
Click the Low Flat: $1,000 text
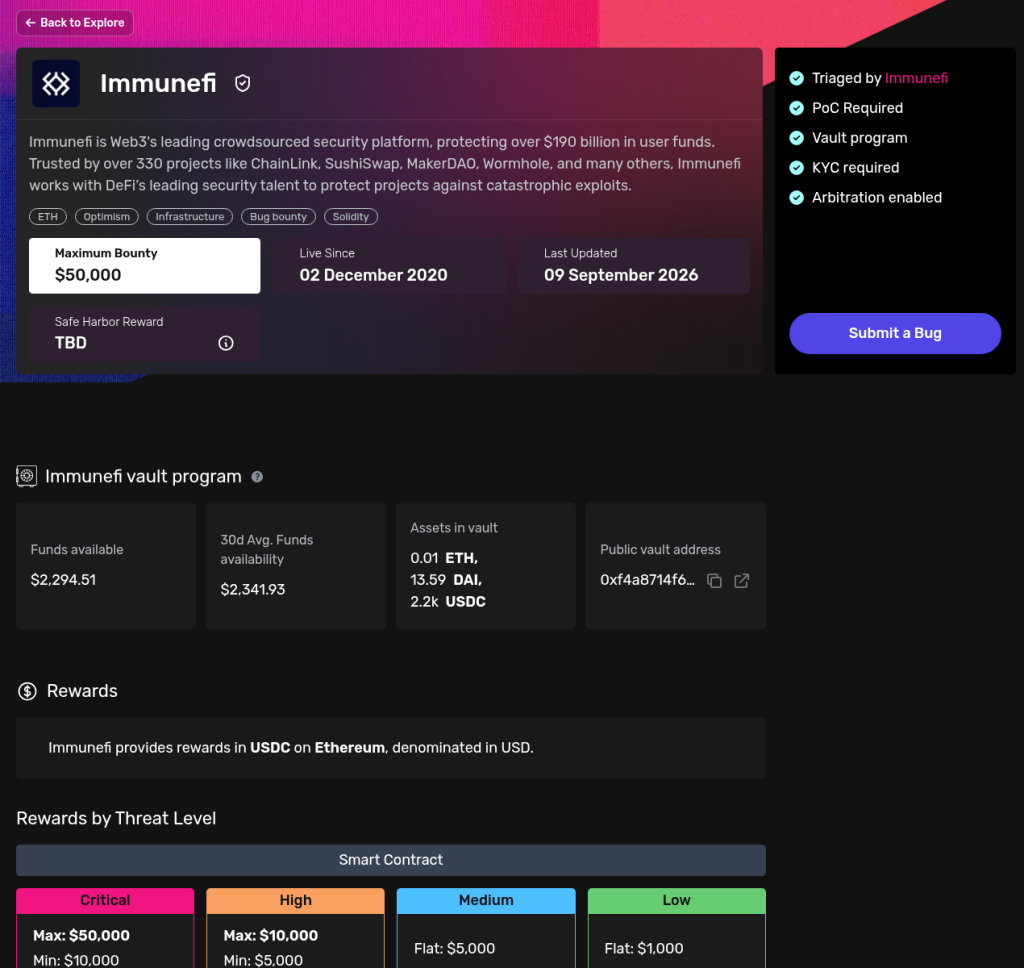coord(644,948)
